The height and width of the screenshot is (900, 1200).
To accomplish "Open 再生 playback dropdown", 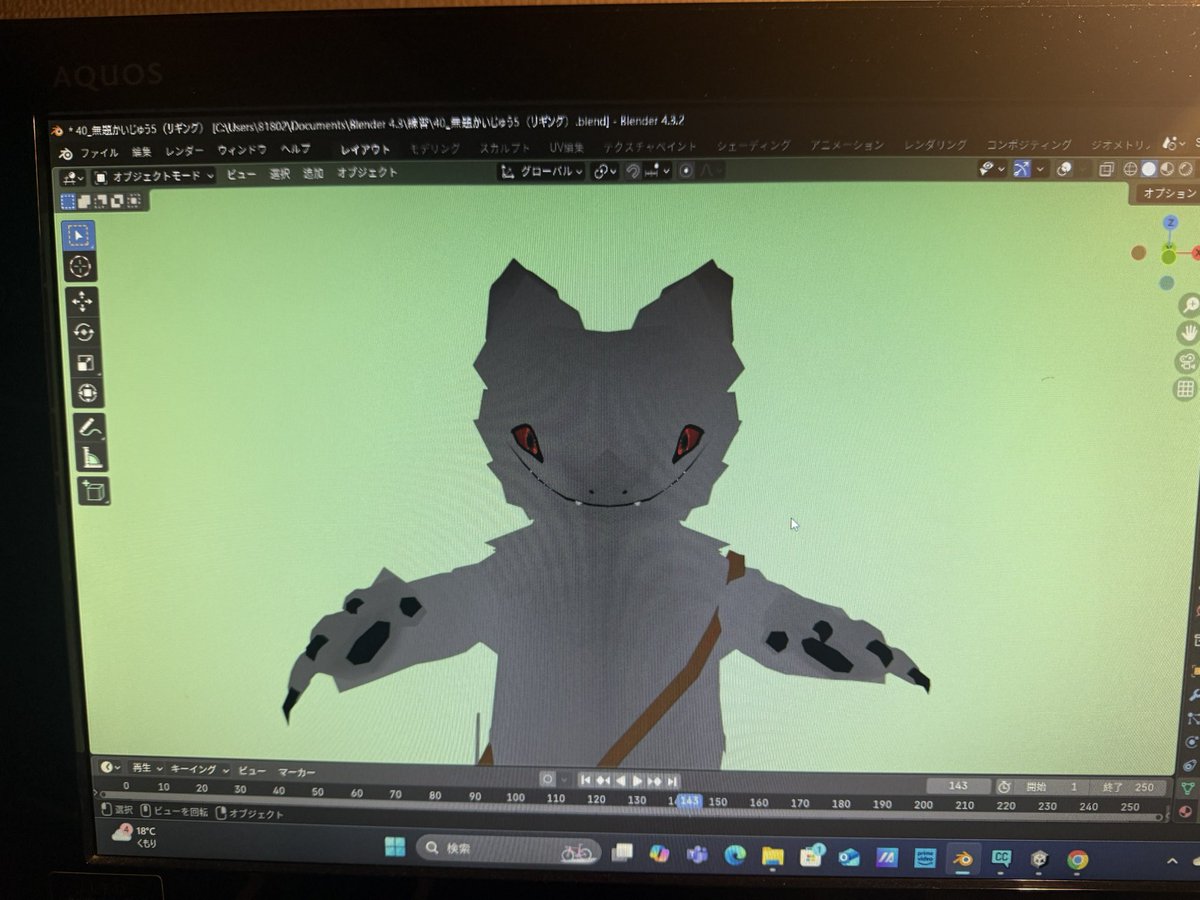I will tap(148, 769).
